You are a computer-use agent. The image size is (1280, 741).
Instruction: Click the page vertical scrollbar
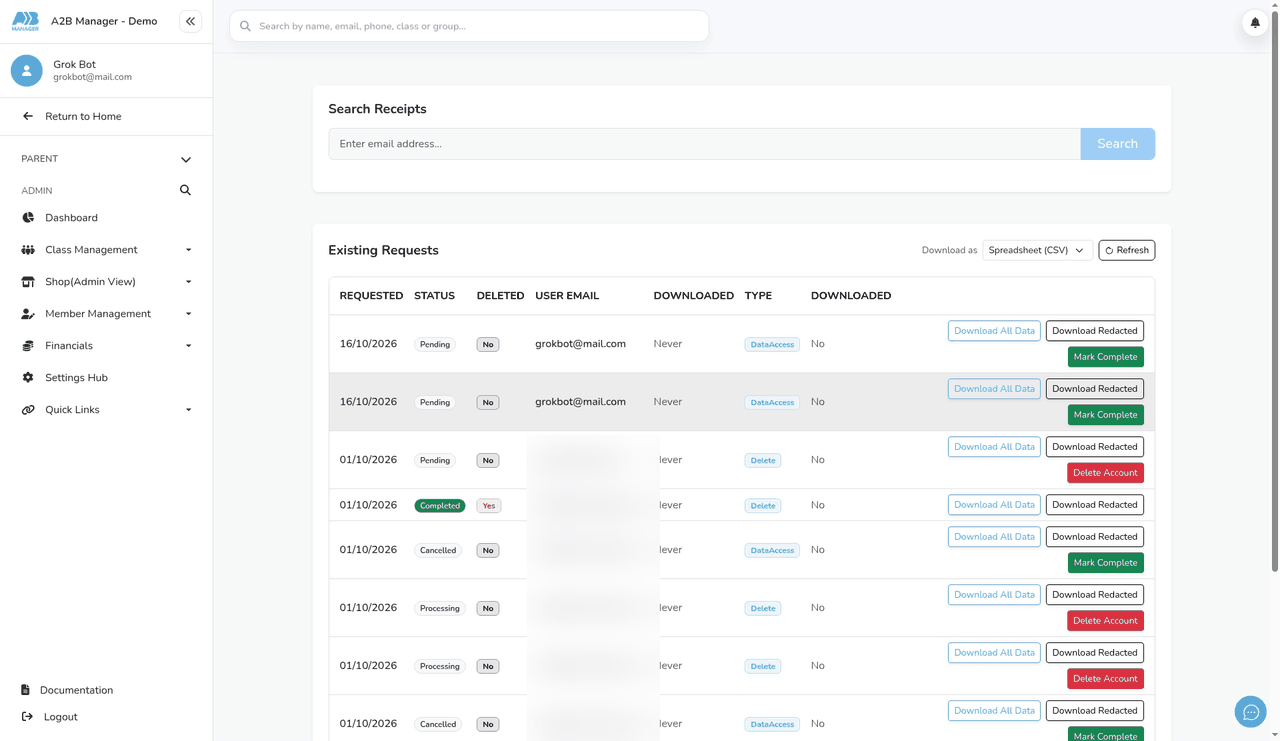pyautogui.click(x=1274, y=290)
